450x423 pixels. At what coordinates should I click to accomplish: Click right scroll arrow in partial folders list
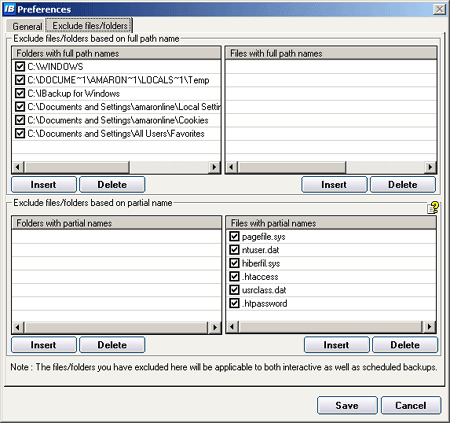(215, 327)
